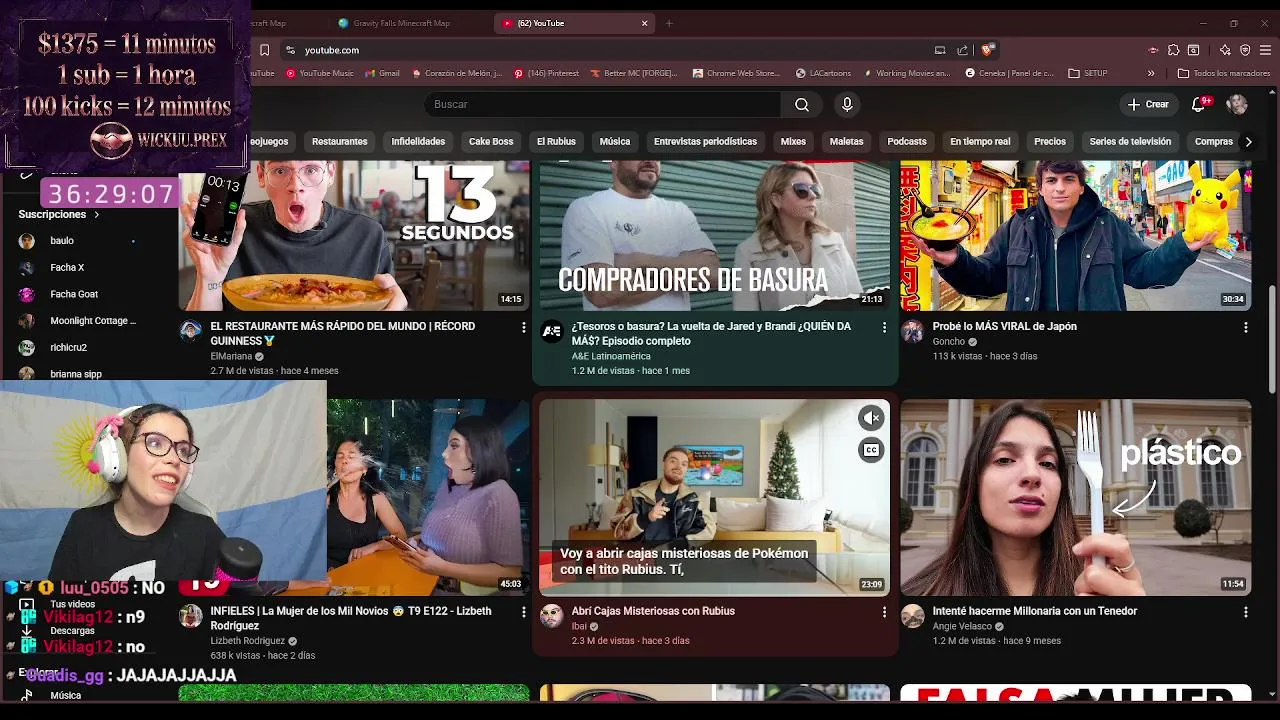The image size is (1280, 720).
Task: Open the notifications bell
Action: (1198, 104)
